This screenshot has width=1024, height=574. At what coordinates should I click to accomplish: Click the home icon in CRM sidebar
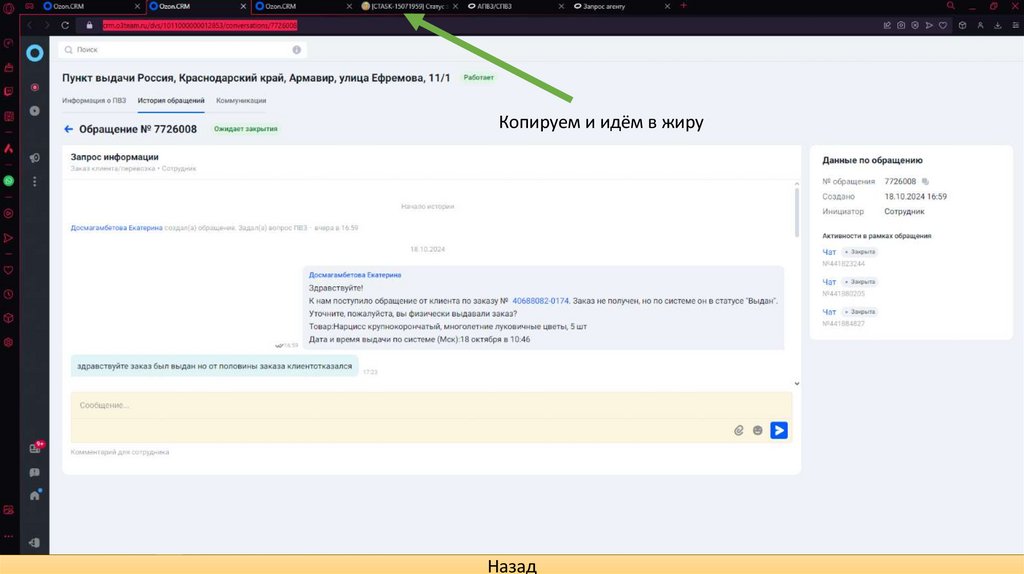click(x=35, y=495)
